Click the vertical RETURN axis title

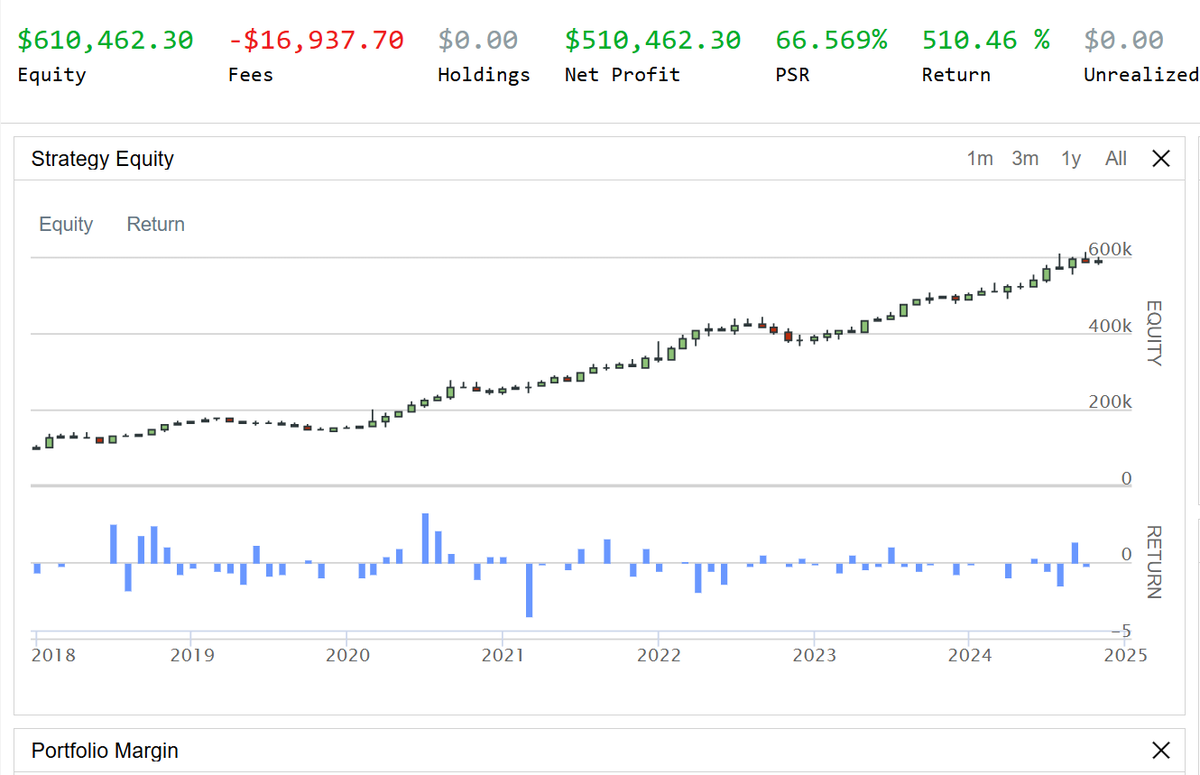tap(1153, 562)
